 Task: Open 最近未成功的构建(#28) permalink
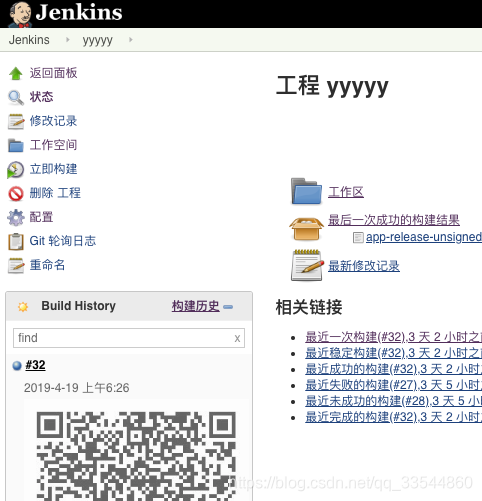[394, 401]
